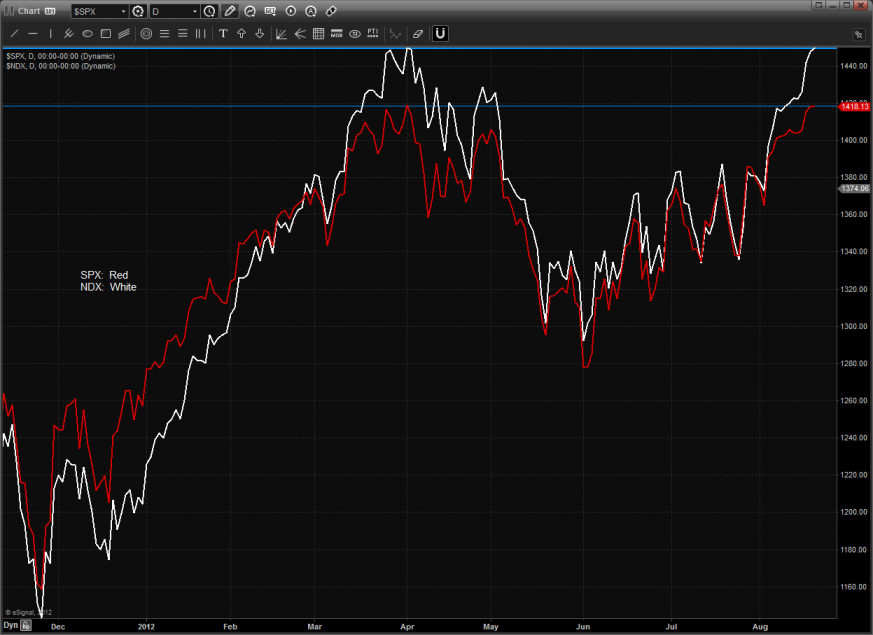The height and width of the screenshot is (635, 873).
Task: Click the GET toolbar button
Action: click(271, 11)
